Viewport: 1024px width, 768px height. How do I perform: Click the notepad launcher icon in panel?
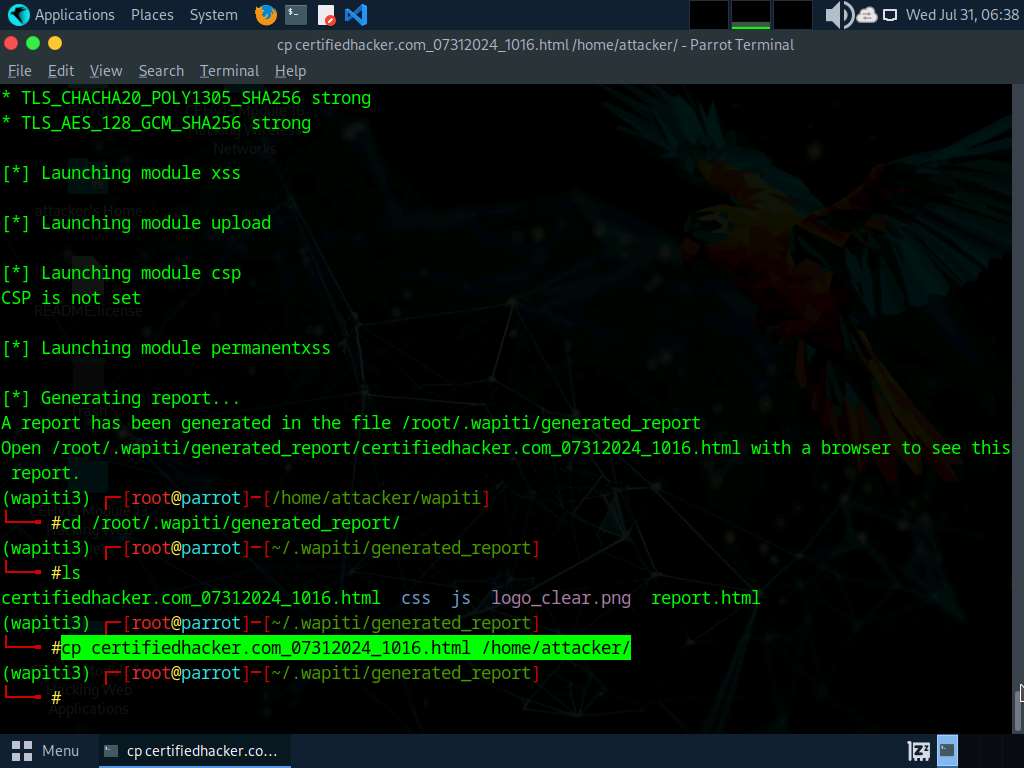[x=326, y=15]
